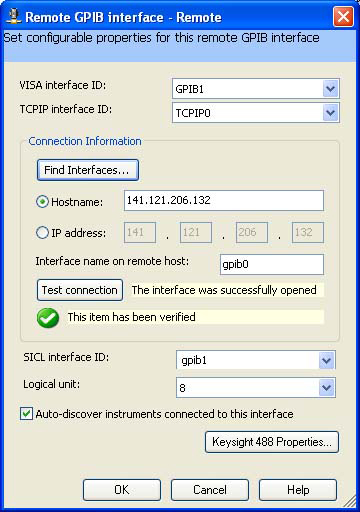The image size is (360, 512).
Task: Confirm with the OK button
Action: point(122,490)
